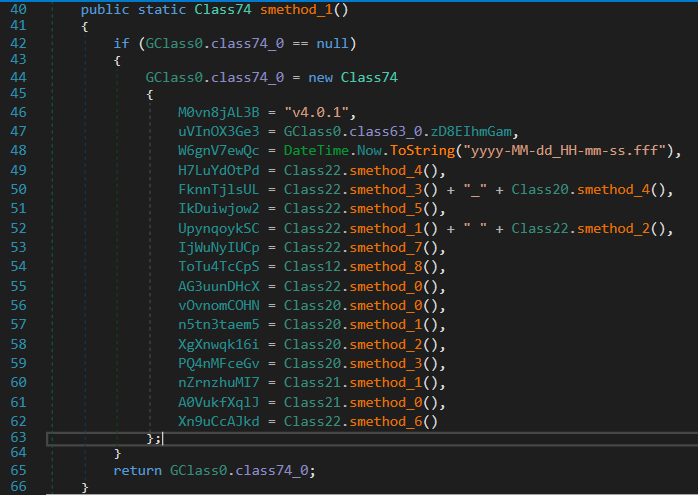Click the n5tn3taem5 property name
The height and width of the screenshot is (495, 698).
point(219,325)
